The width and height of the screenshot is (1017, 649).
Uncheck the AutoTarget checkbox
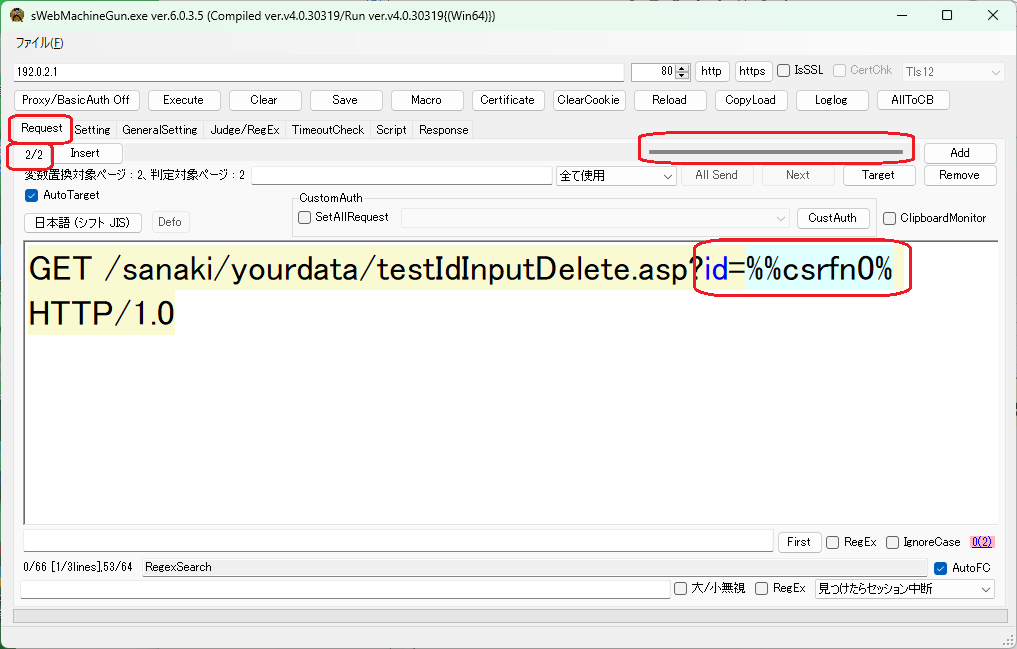point(31,195)
